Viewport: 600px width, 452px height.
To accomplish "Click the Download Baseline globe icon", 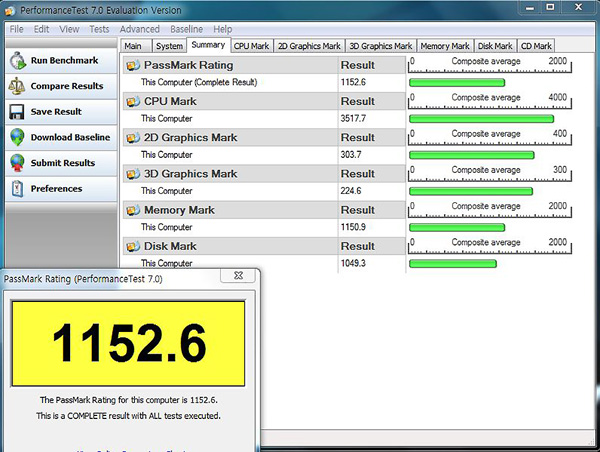I will click(18, 137).
